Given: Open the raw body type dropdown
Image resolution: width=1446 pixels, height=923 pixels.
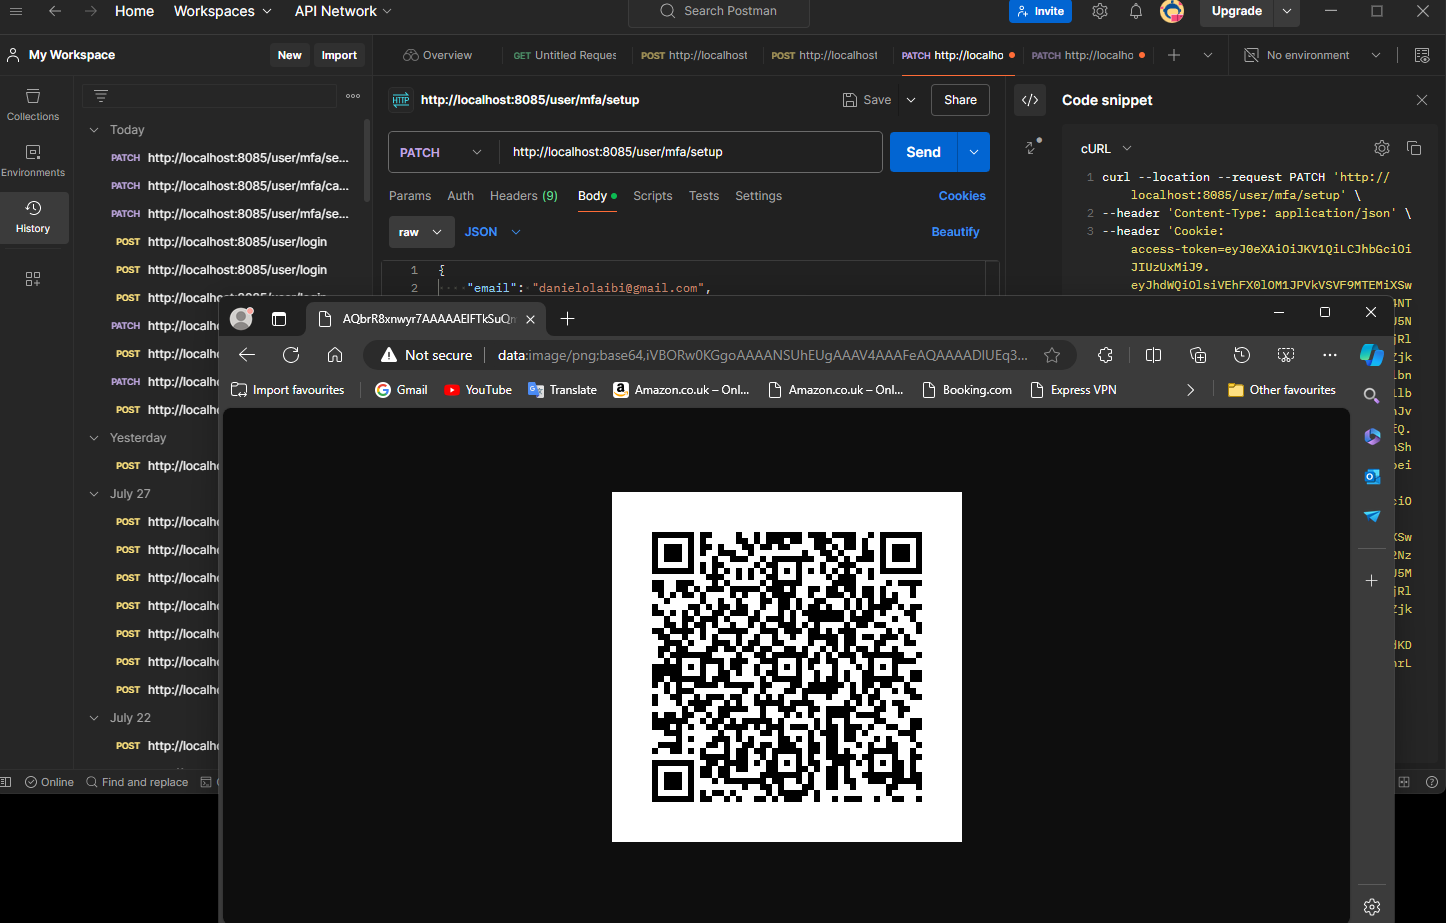Looking at the screenshot, I should point(421,232).
